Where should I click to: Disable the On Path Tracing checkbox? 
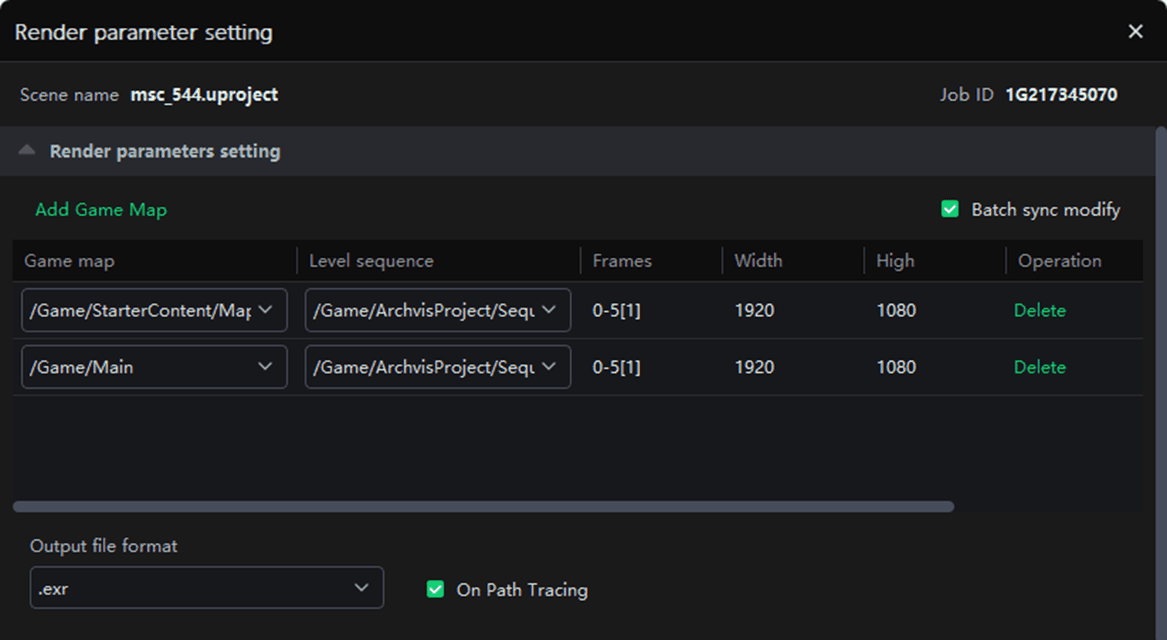(435, 590)
